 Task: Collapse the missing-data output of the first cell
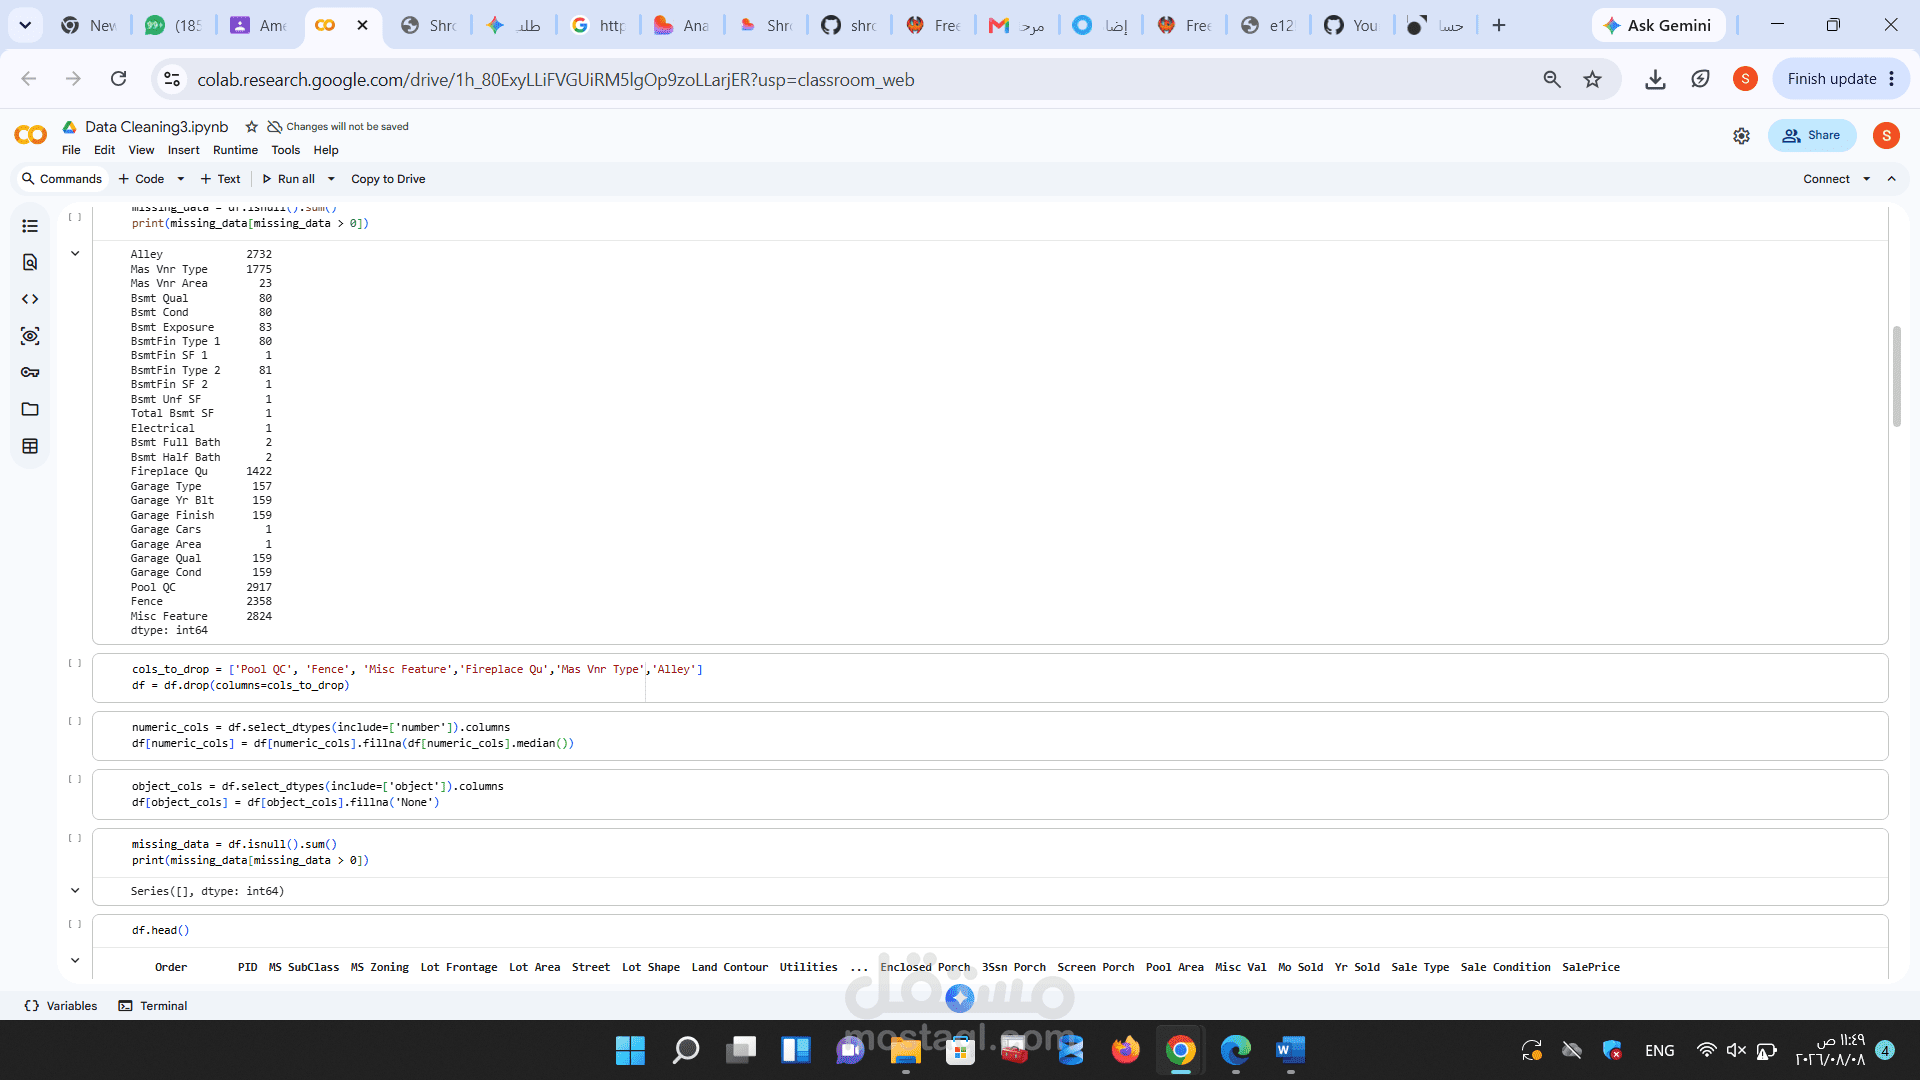point(75,254)
